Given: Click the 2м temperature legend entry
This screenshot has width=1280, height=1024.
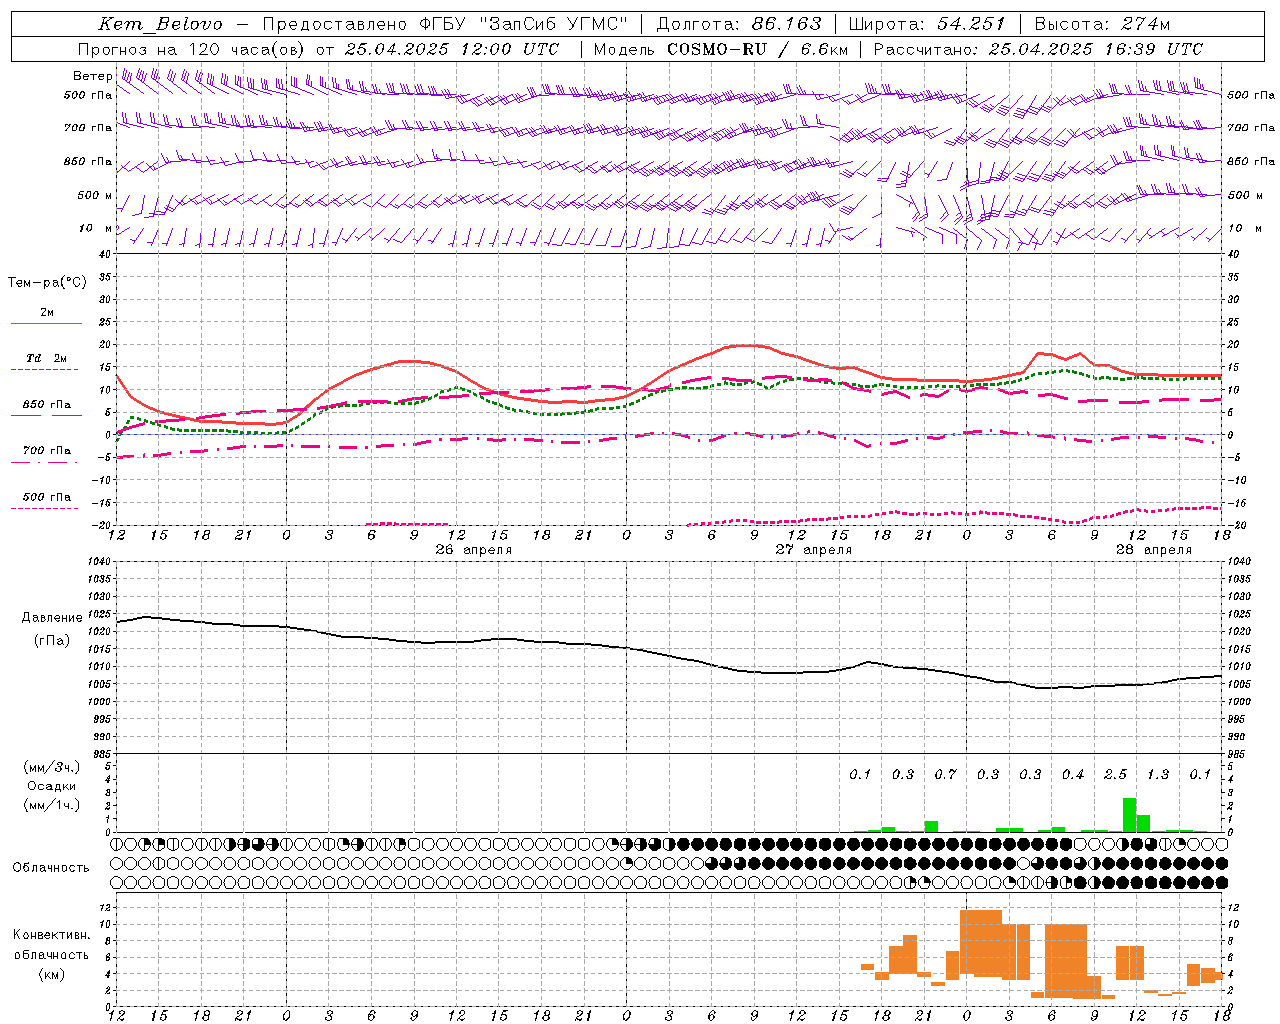Looking at the screenshot, I should (x=47, y=312).
